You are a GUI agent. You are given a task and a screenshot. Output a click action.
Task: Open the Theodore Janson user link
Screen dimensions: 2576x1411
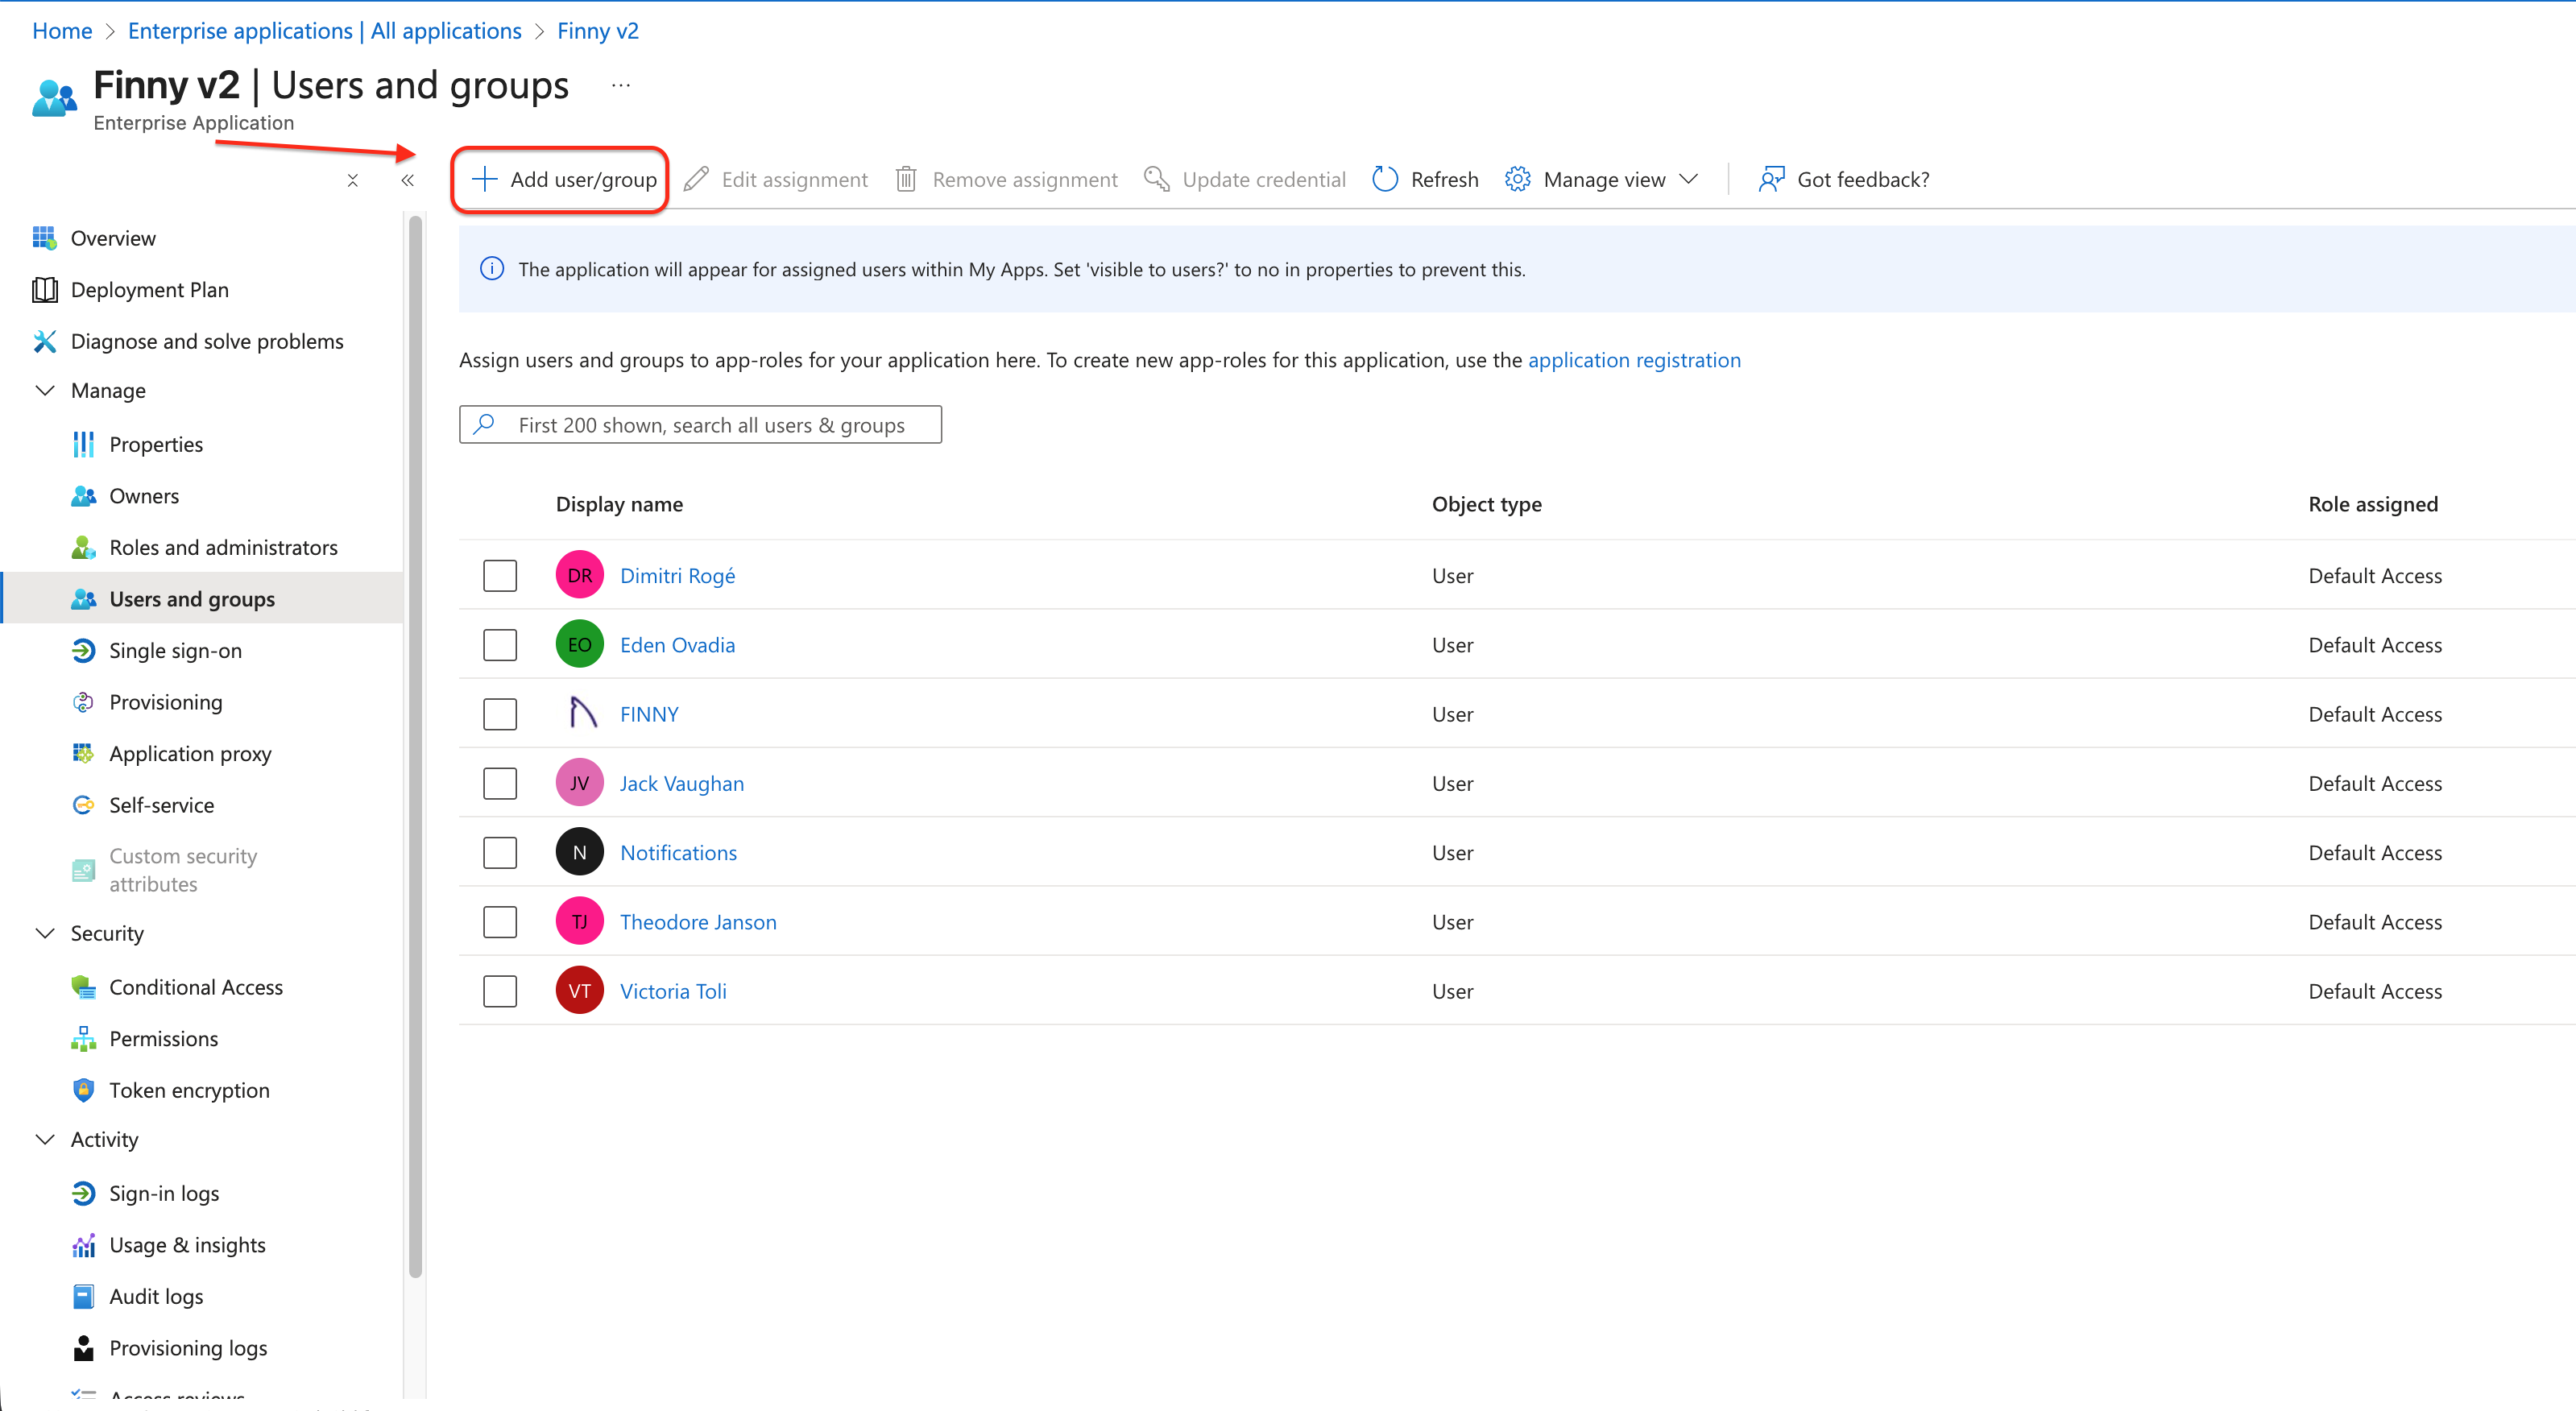(698, 922)
